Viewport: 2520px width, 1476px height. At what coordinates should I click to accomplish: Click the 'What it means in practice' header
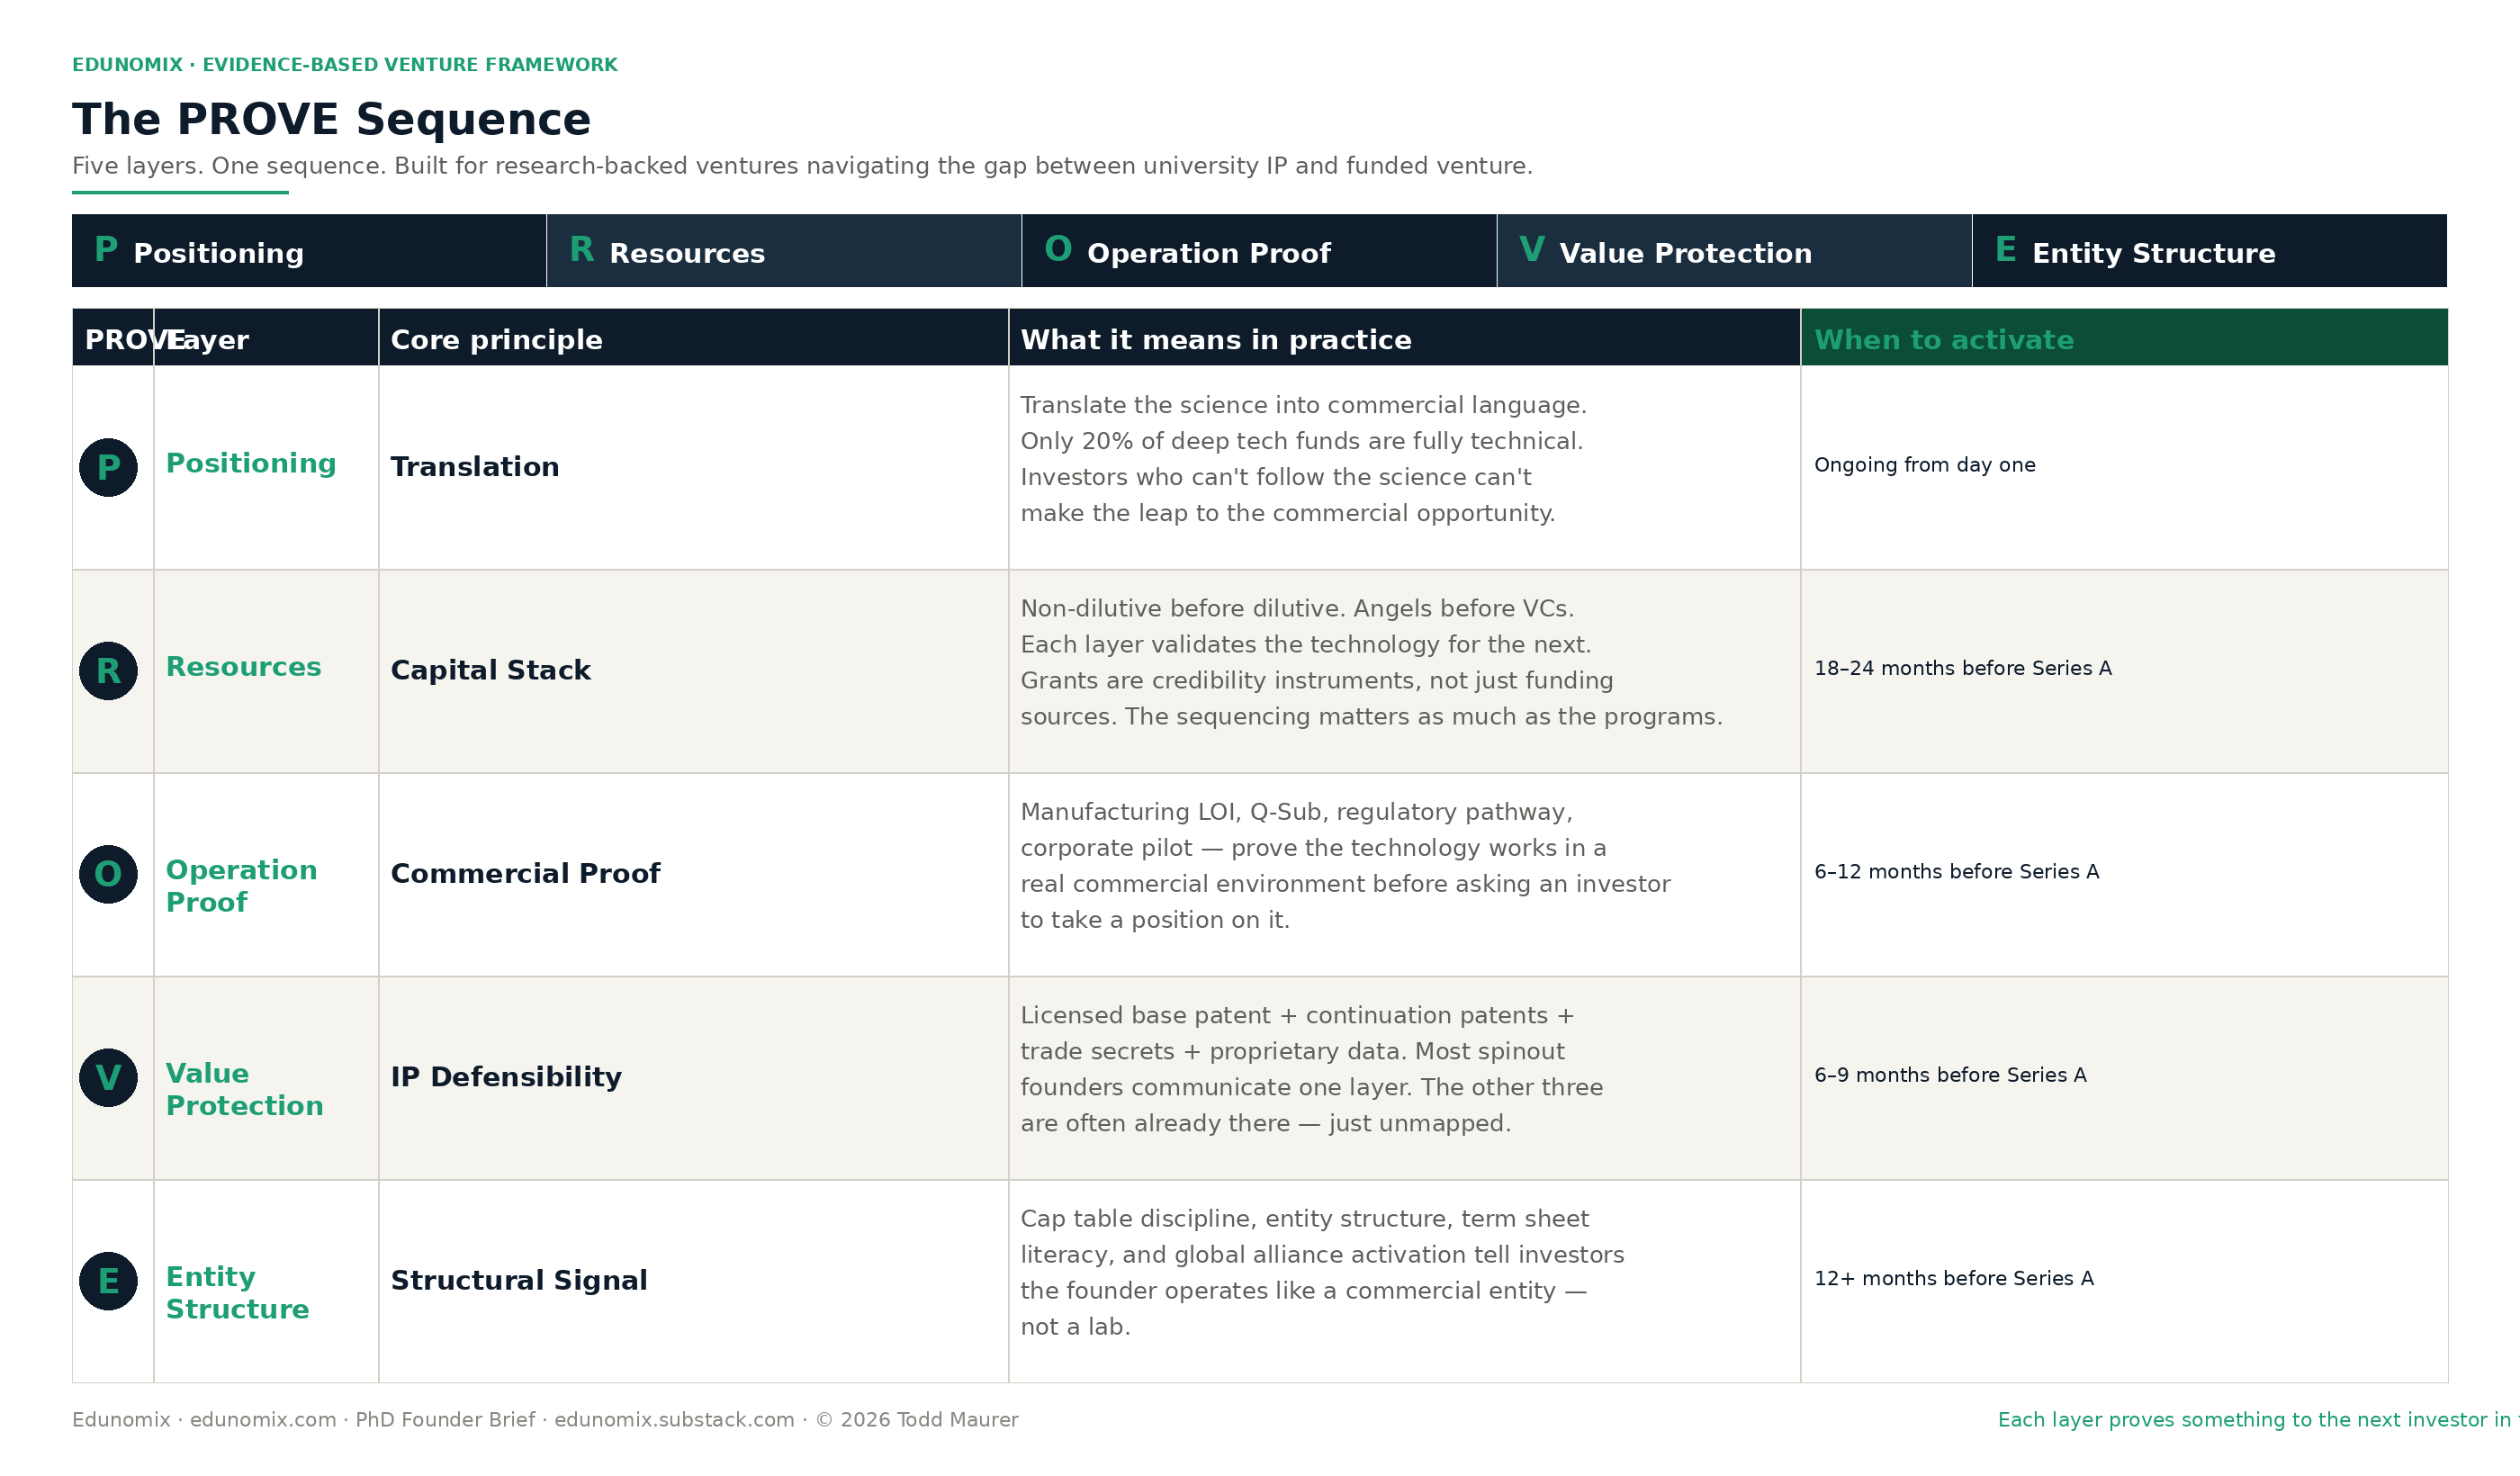point(1405,338)
